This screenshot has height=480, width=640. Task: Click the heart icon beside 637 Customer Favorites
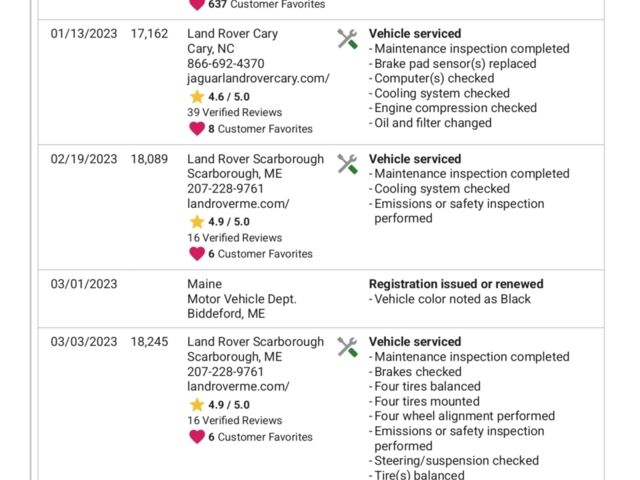point(197,4)
